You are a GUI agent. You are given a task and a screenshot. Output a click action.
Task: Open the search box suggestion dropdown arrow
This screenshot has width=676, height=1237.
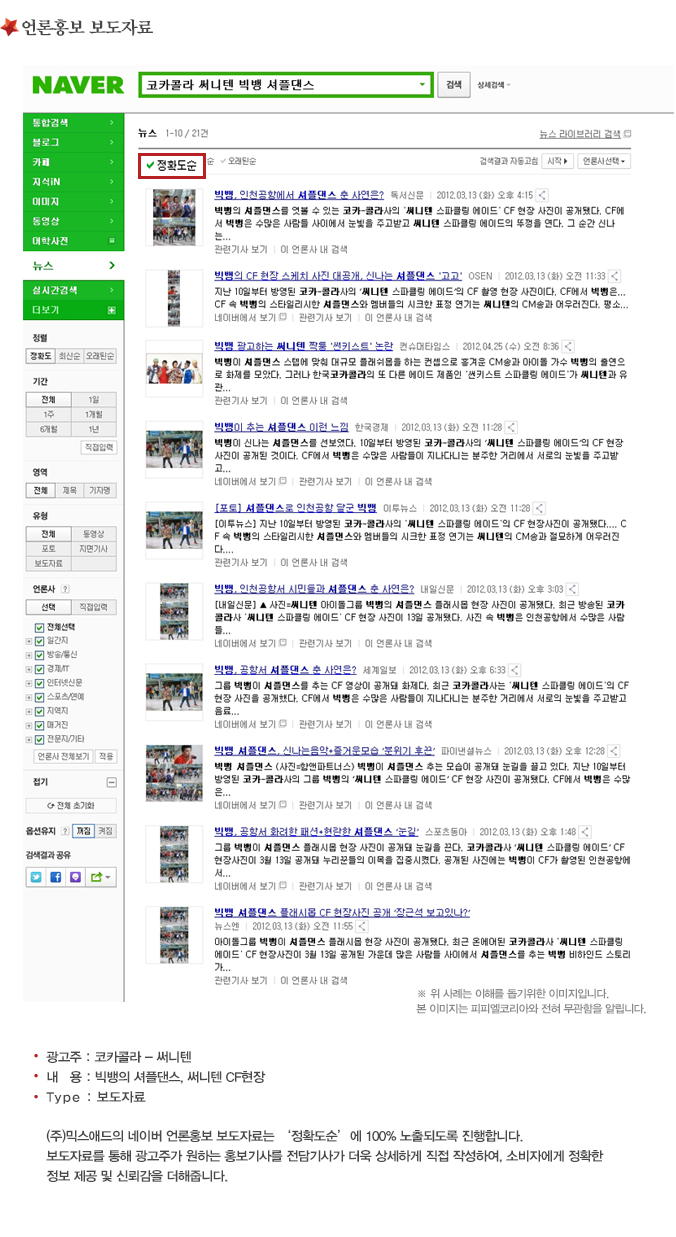[x=424, y=86]
